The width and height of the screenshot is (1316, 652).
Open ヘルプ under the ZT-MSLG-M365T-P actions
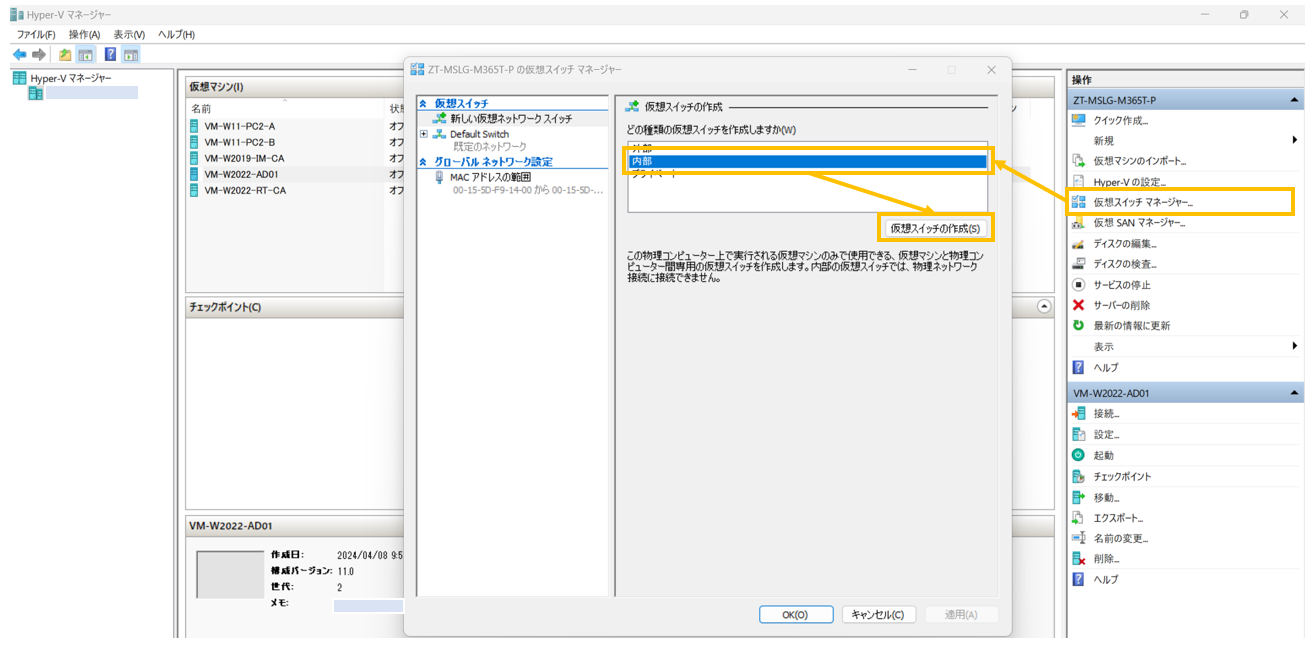[x=1106, y=367]
